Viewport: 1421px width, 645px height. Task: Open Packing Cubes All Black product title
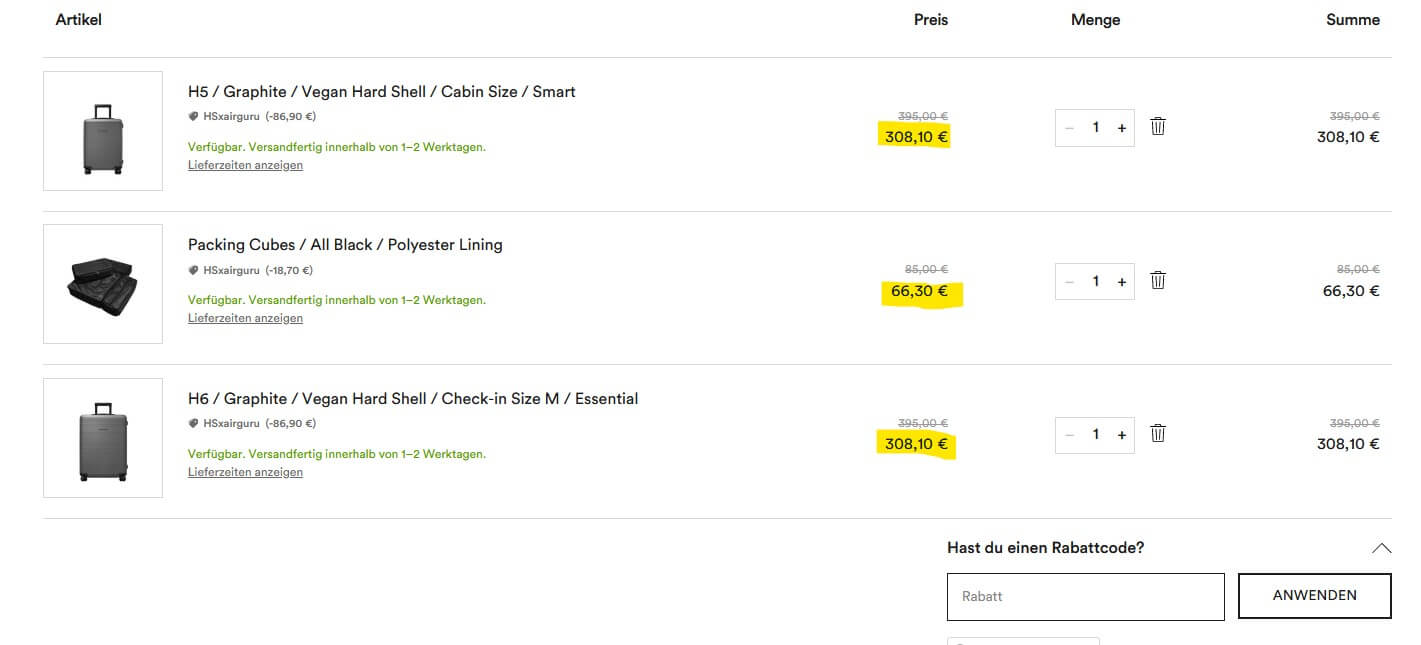point(345,245)
